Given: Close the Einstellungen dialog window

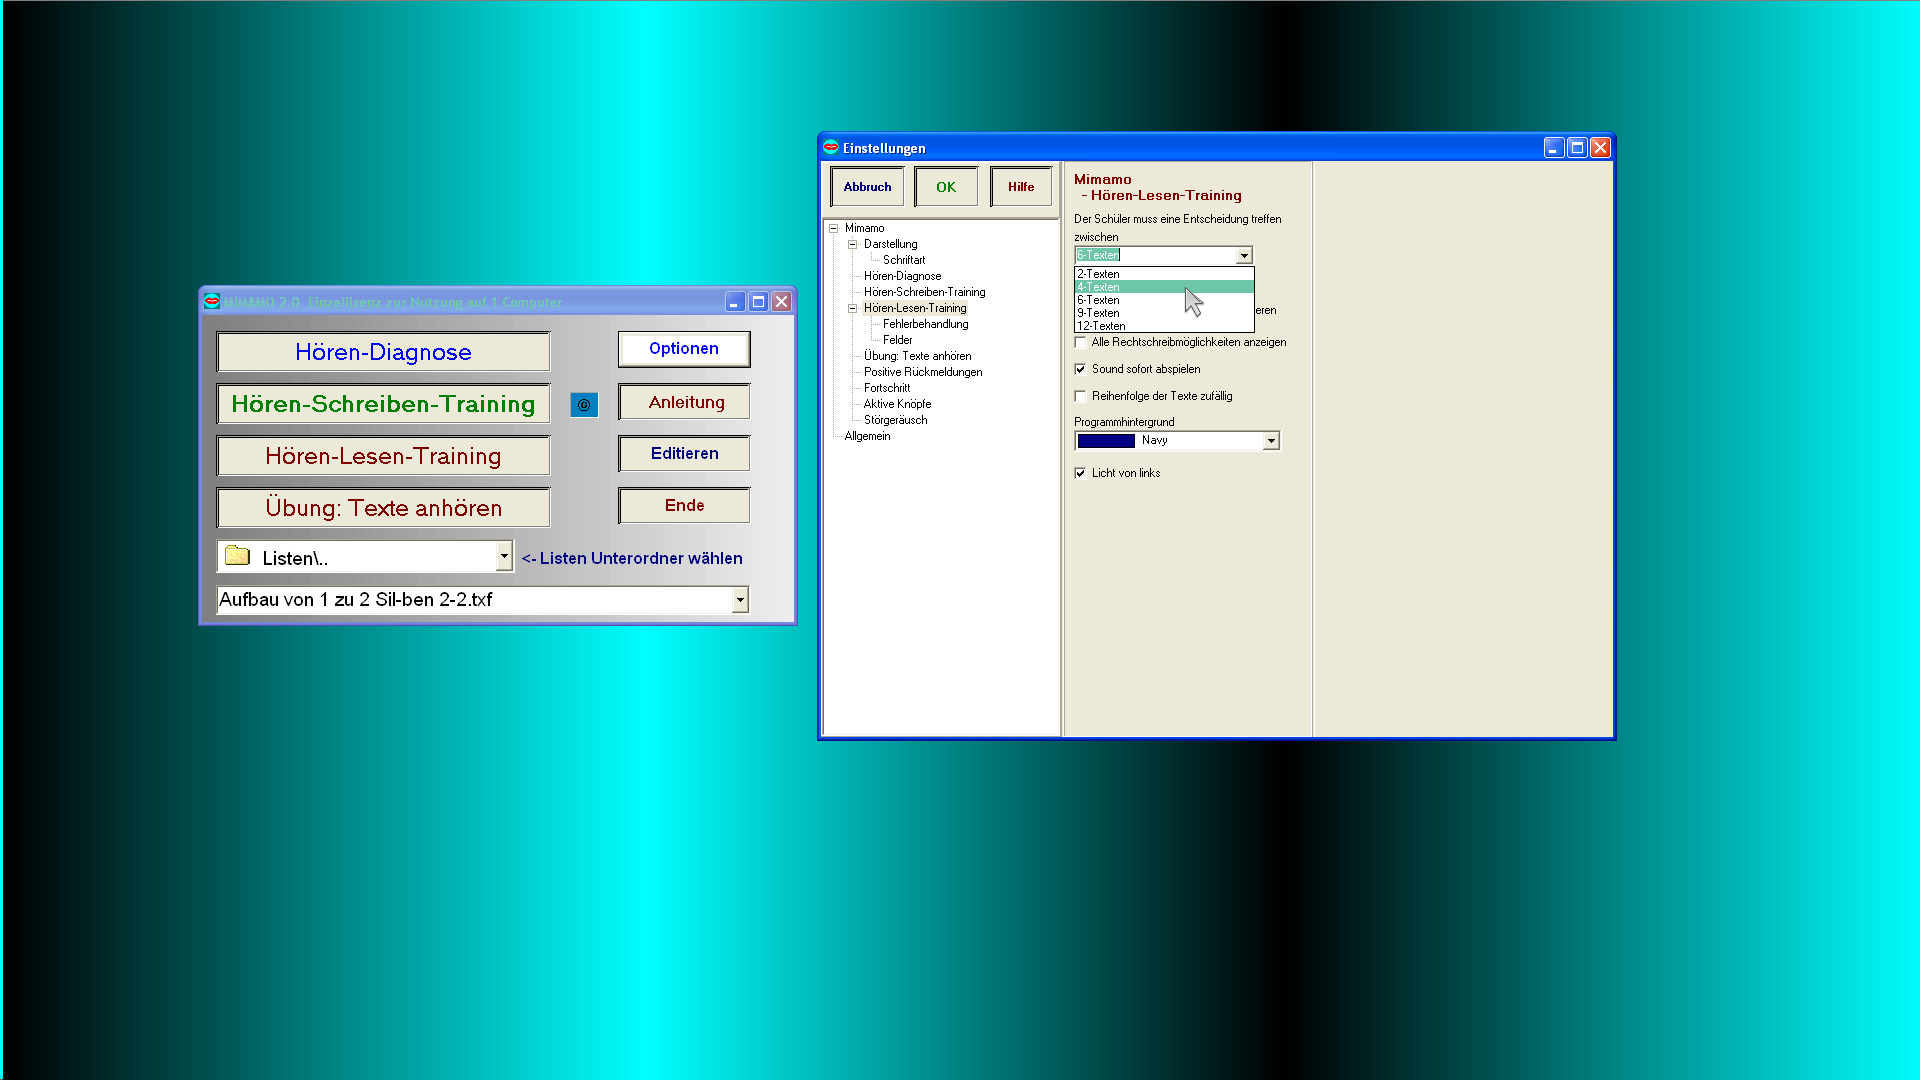Looking at the screenshot, I should click(x=1600, y=148).
